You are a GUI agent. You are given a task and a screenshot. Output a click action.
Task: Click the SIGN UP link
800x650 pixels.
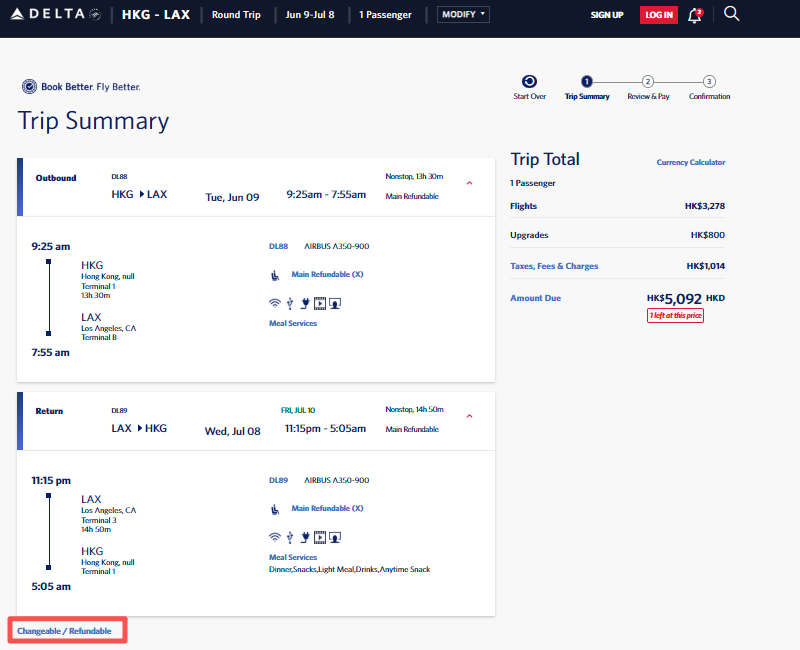[x=607, y=15]
